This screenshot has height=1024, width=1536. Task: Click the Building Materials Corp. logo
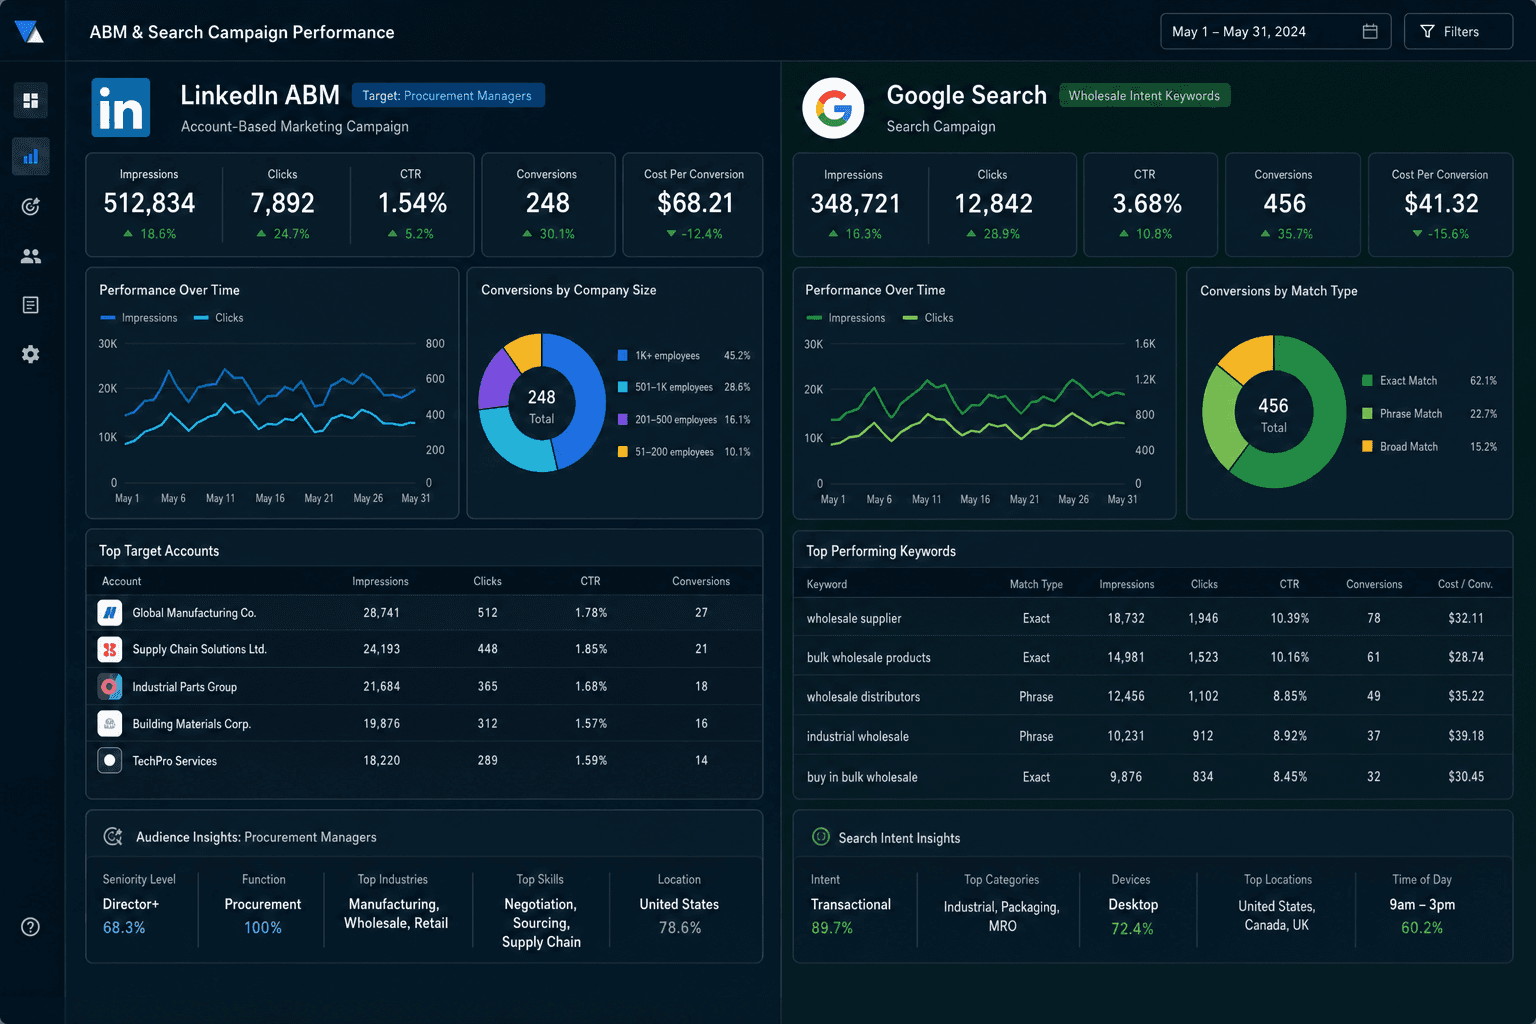110,724
